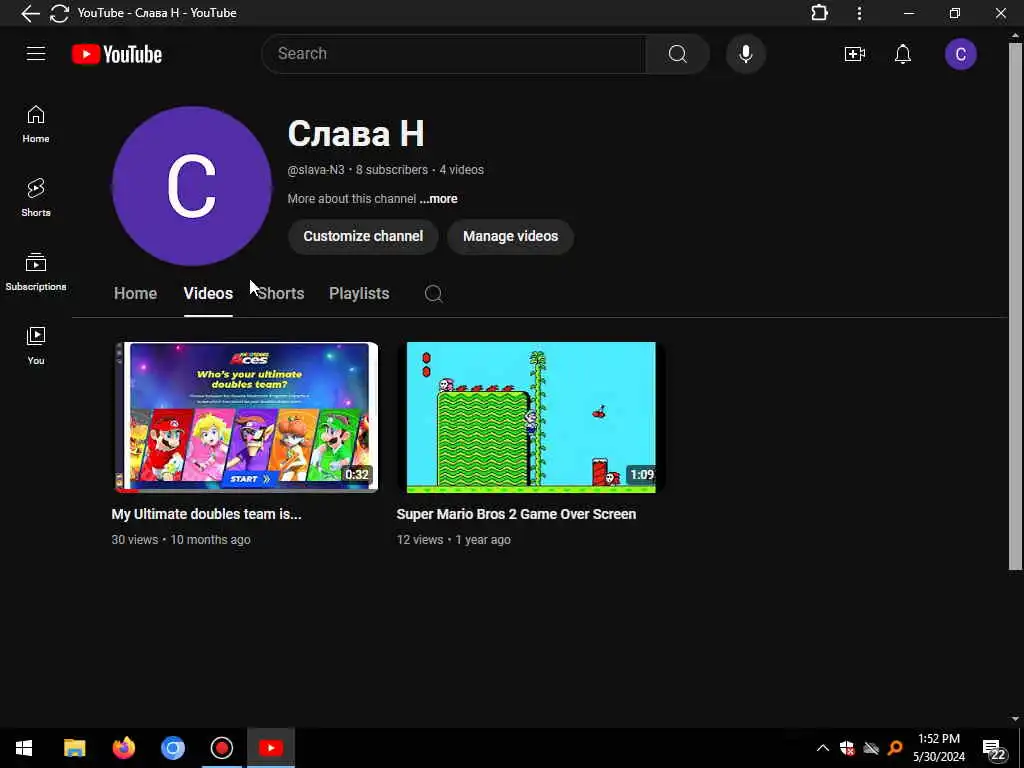
Task: Open the three-dot app menu in title bar
Action: click(x=859, y=13)
